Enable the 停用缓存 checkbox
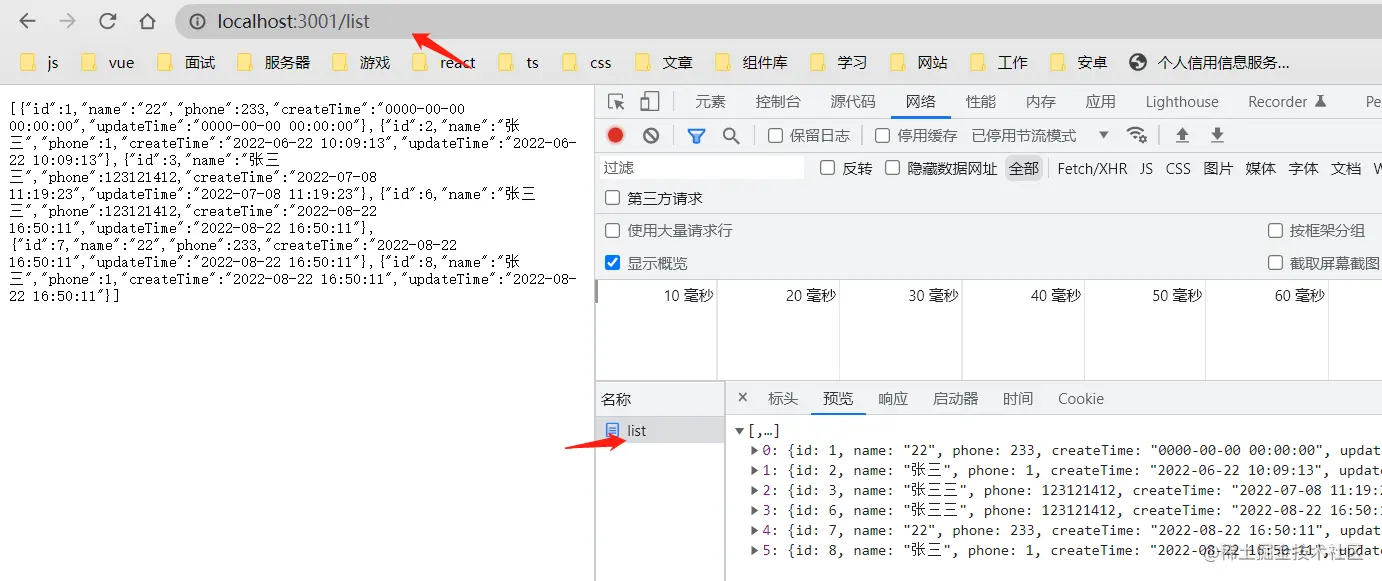 882,135
